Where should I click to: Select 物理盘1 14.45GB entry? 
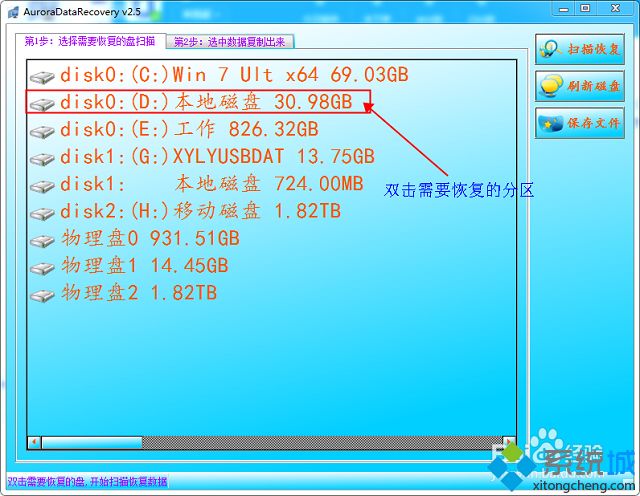point(144,266)
